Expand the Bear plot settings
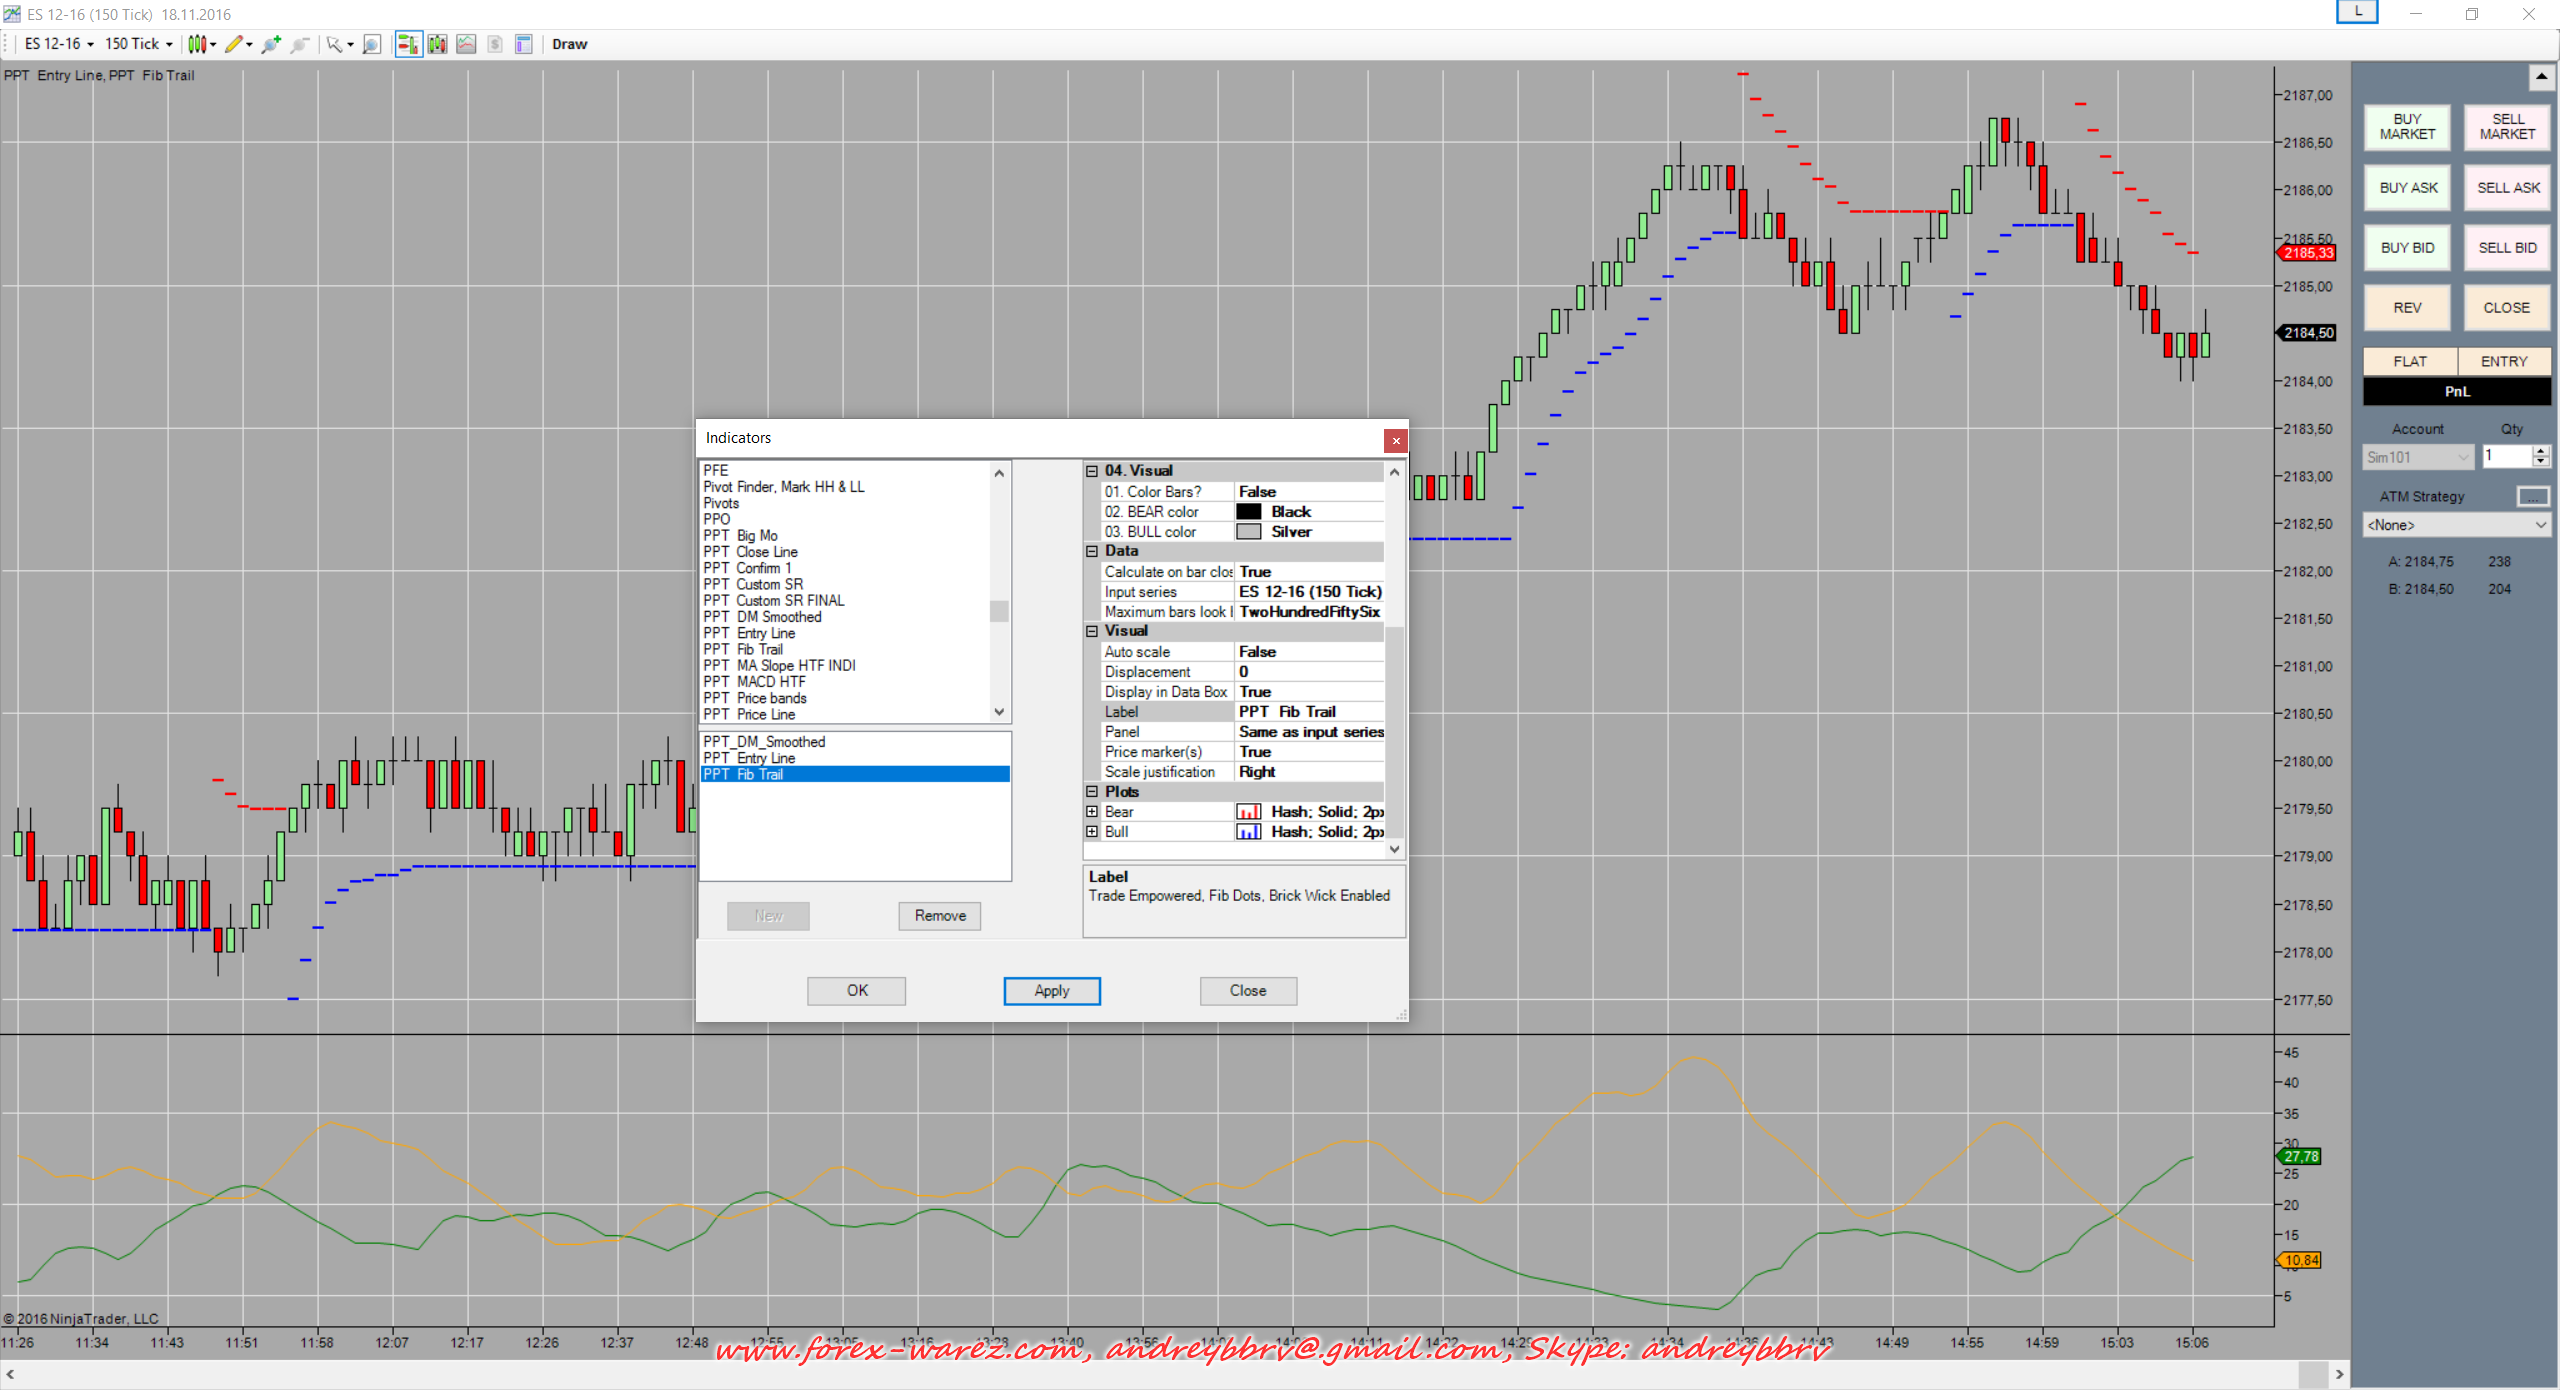Screen dimensions: 2560x1390 point(1092,812)
